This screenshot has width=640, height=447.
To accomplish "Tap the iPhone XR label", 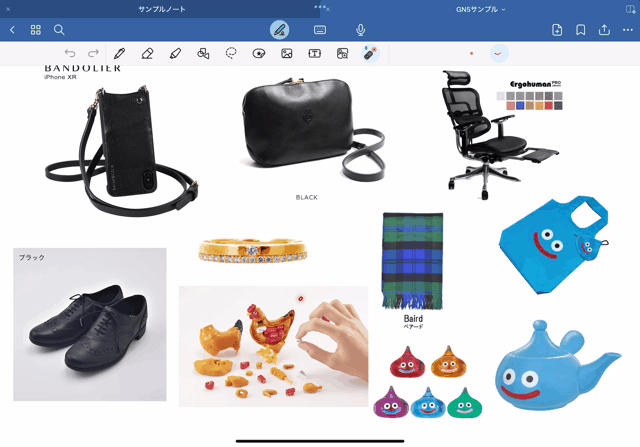I will [x=60, y=77].
